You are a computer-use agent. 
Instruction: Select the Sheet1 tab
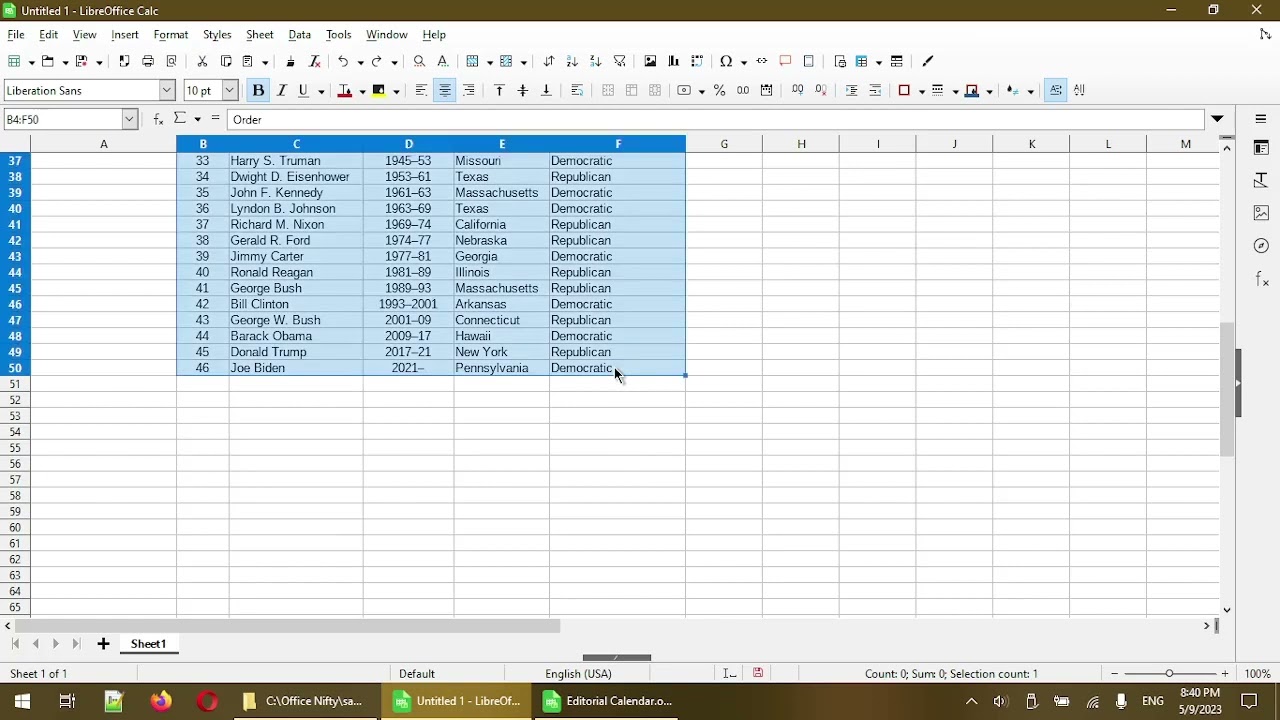tap(148, 644)
